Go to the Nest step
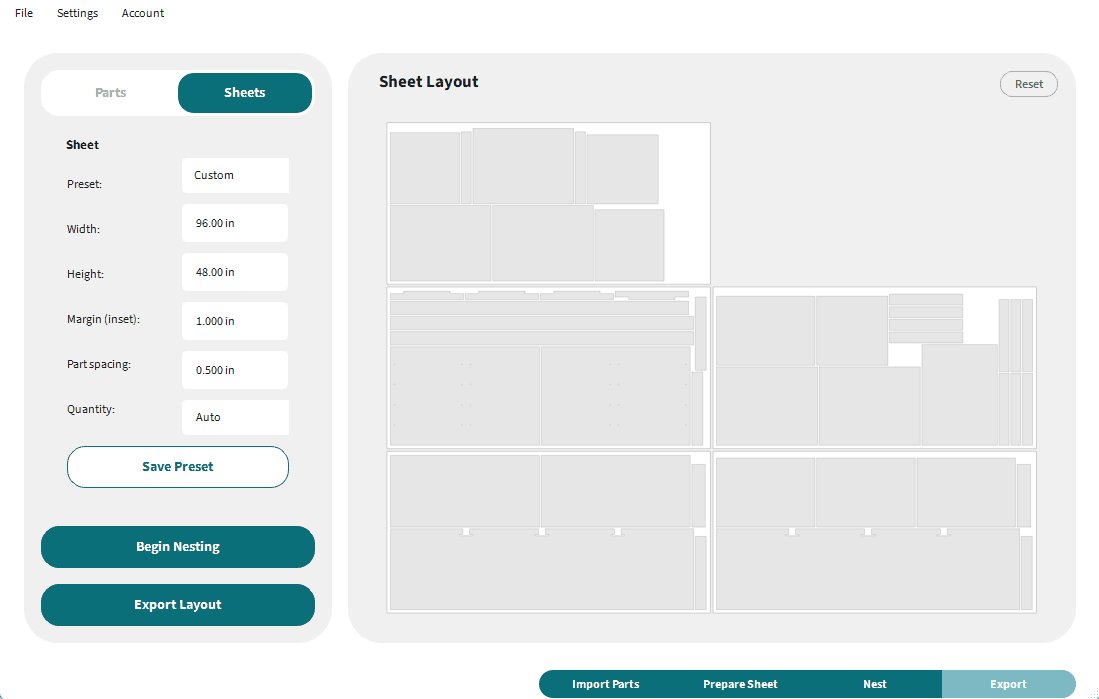The image size is (1099, 699). pos(875,684)
